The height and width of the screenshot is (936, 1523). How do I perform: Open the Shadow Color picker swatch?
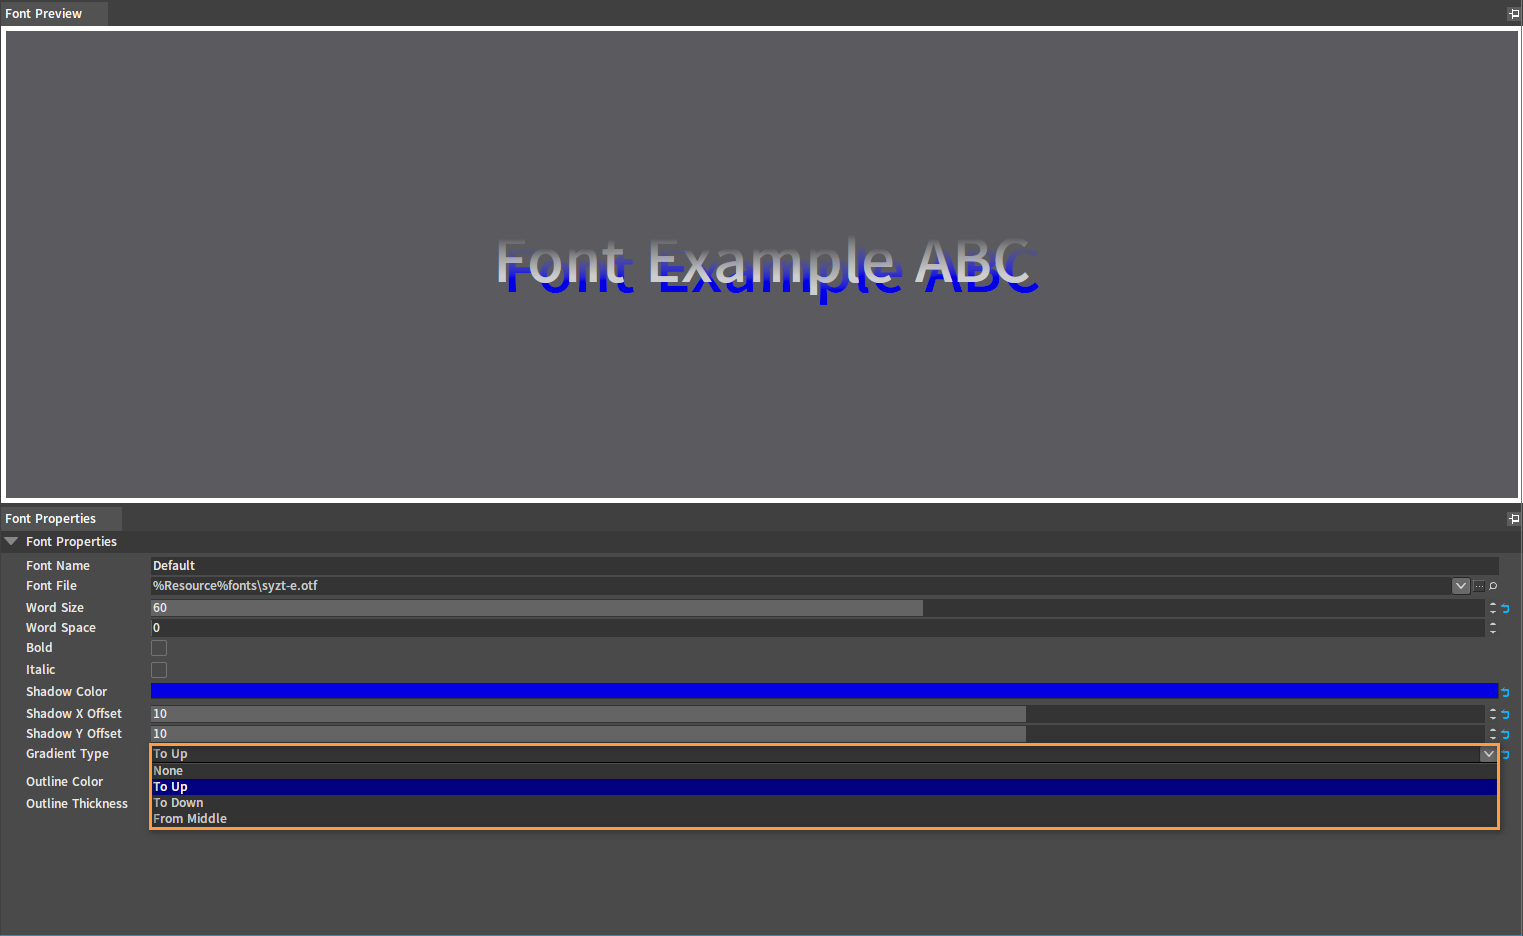click(824, 691)
